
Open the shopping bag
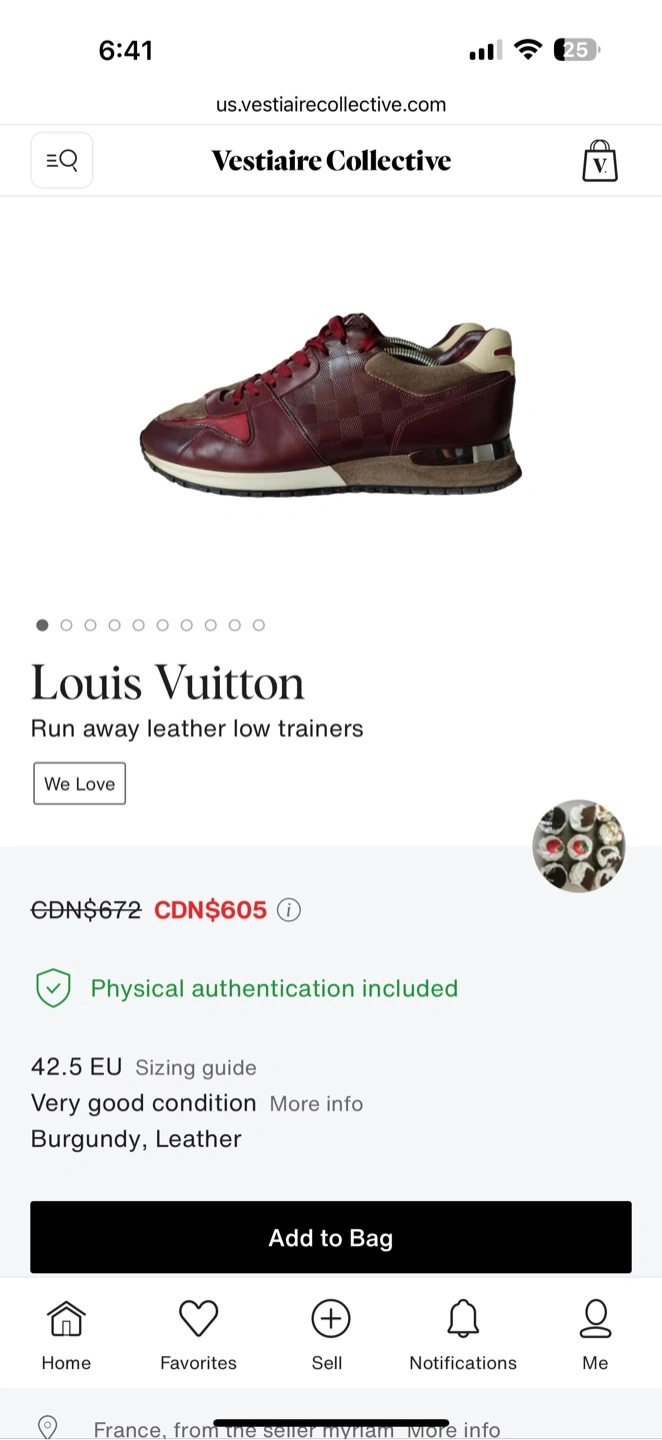[600, 160]
